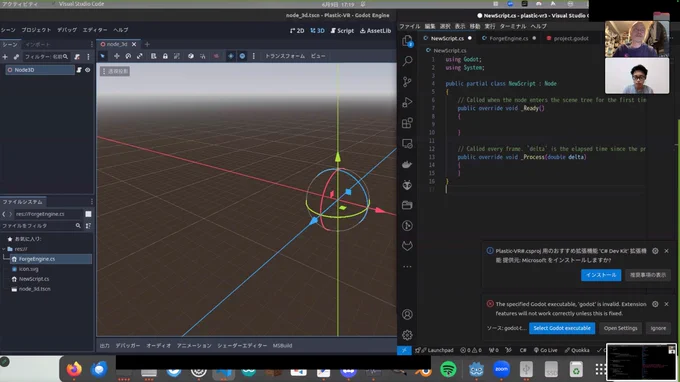Select Node3D in scene tree

(x=40, y=70)
